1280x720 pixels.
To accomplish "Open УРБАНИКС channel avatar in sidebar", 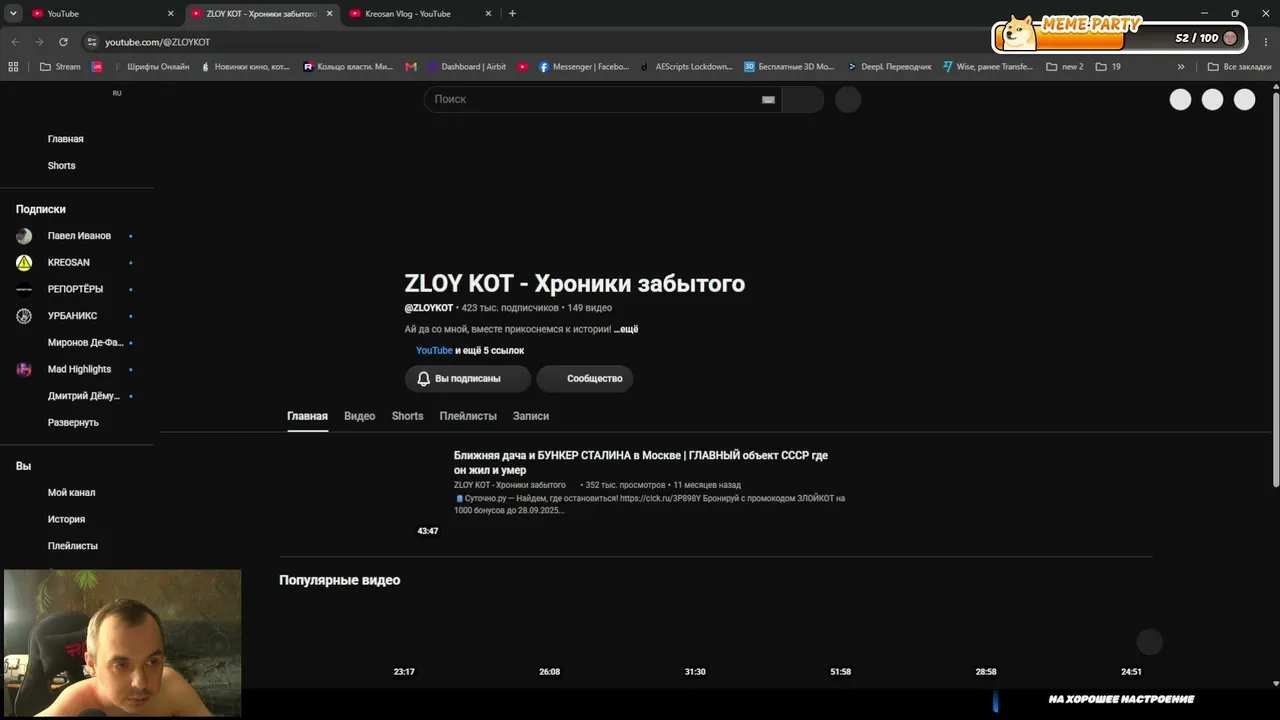I will point(24,316).
